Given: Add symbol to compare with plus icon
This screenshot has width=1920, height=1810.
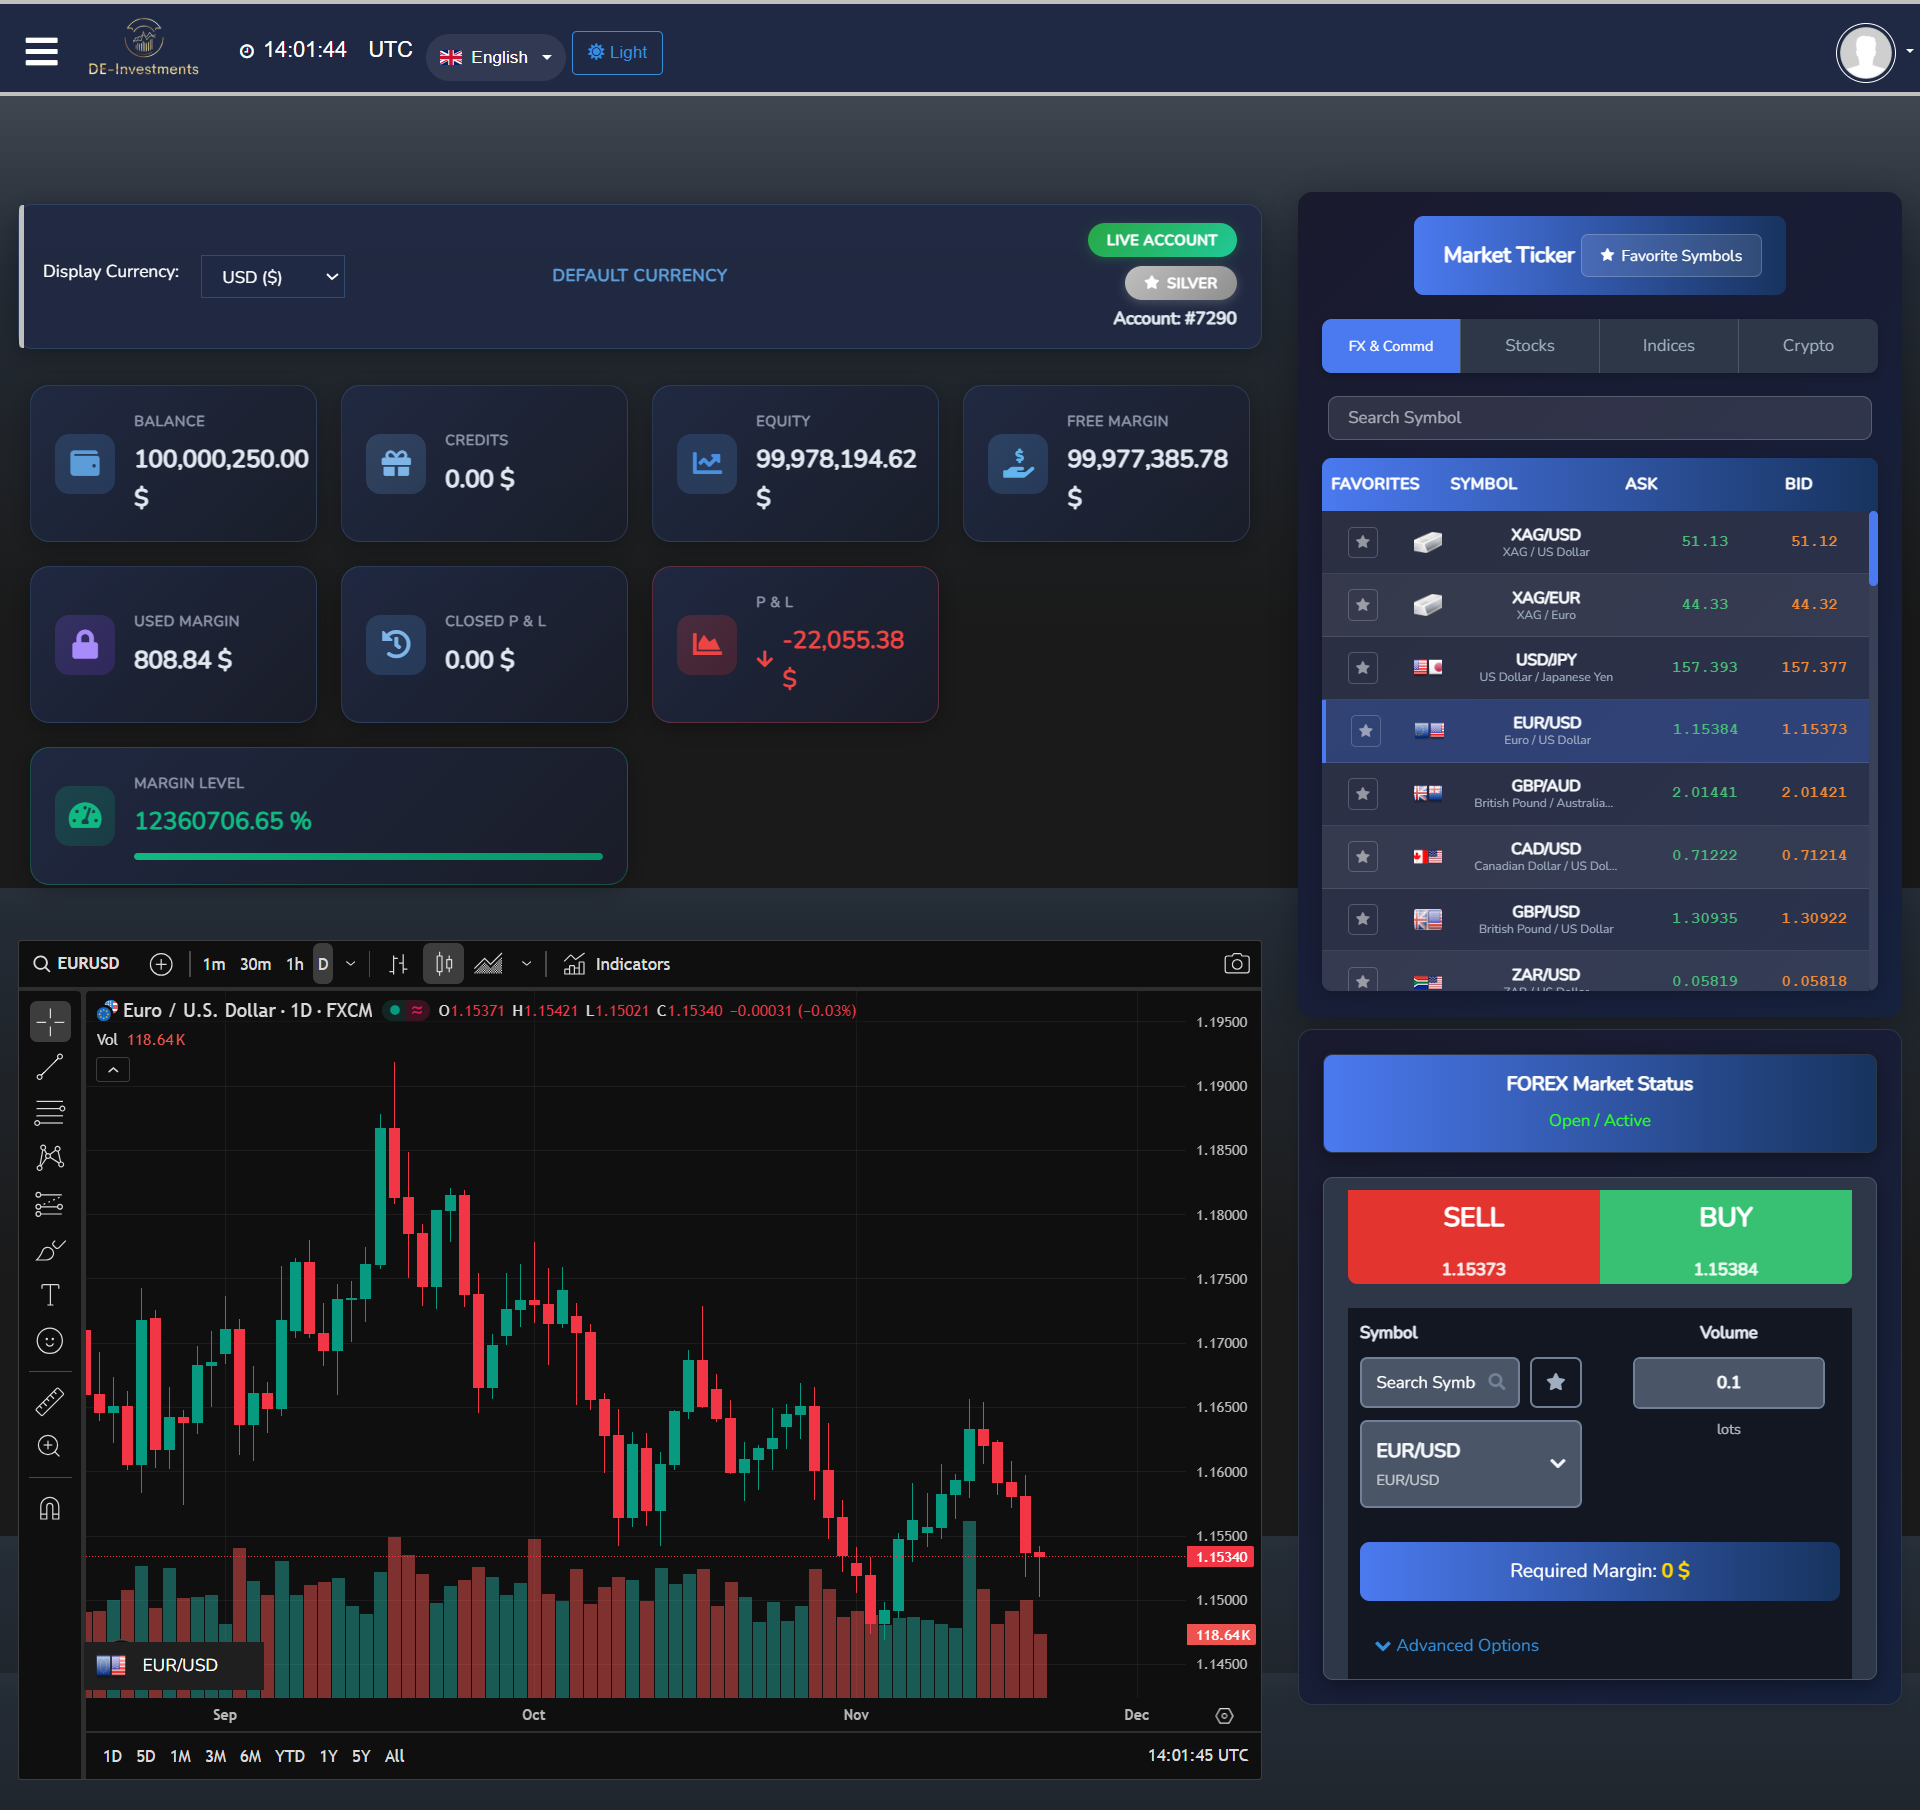Looking at the screenshot, I should point(161,964).
